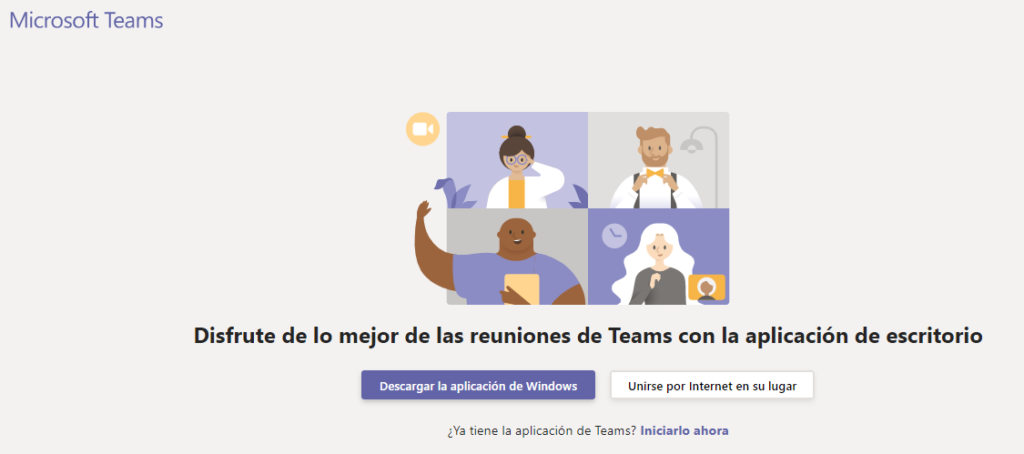Screen dimensions: 1024x454
Task: Choose Unirse por Internet en su lugar
Action: pyautogui.click(x=712, y=385)
